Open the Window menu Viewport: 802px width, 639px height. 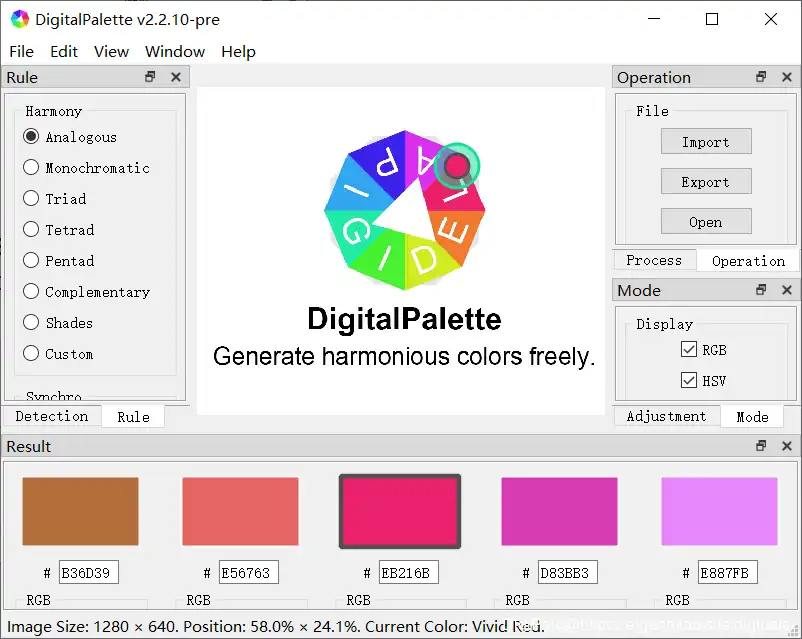pyautogui.click(x=174, y=51)
